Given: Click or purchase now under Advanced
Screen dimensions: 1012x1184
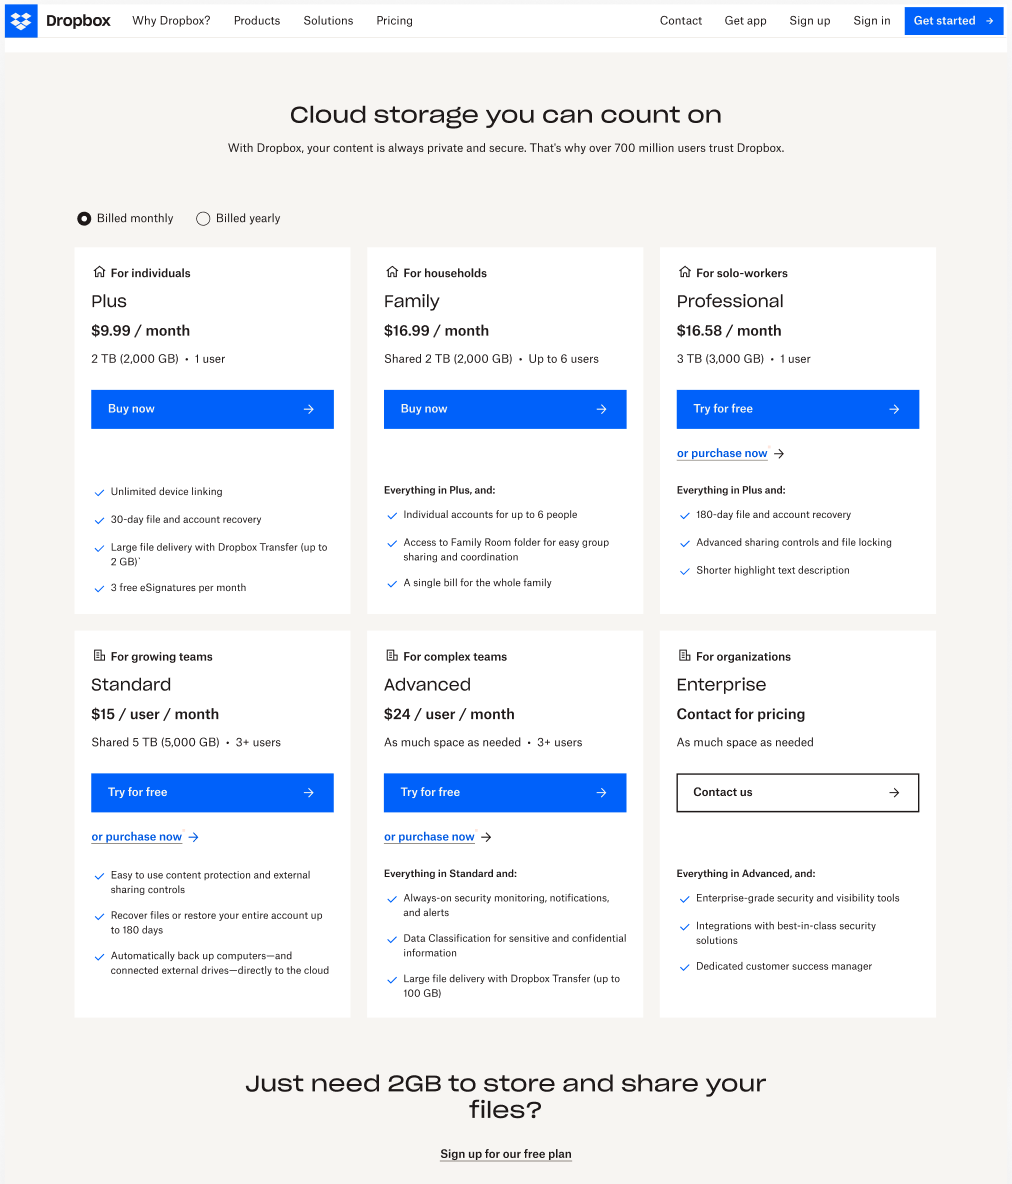Looking at the screenshot, I should click(x=429, y=837).
